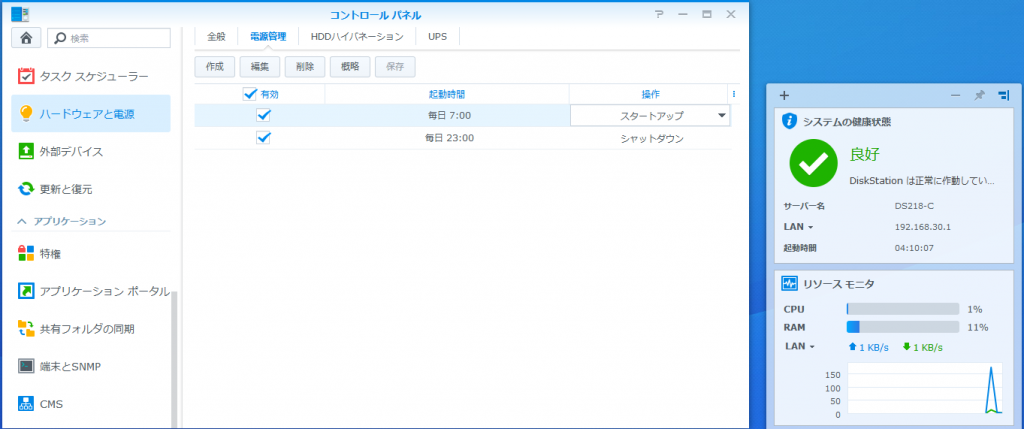Screen dimensions: 1024x429
Task: Click the 概略 button
Action: [x=350, y=67]
